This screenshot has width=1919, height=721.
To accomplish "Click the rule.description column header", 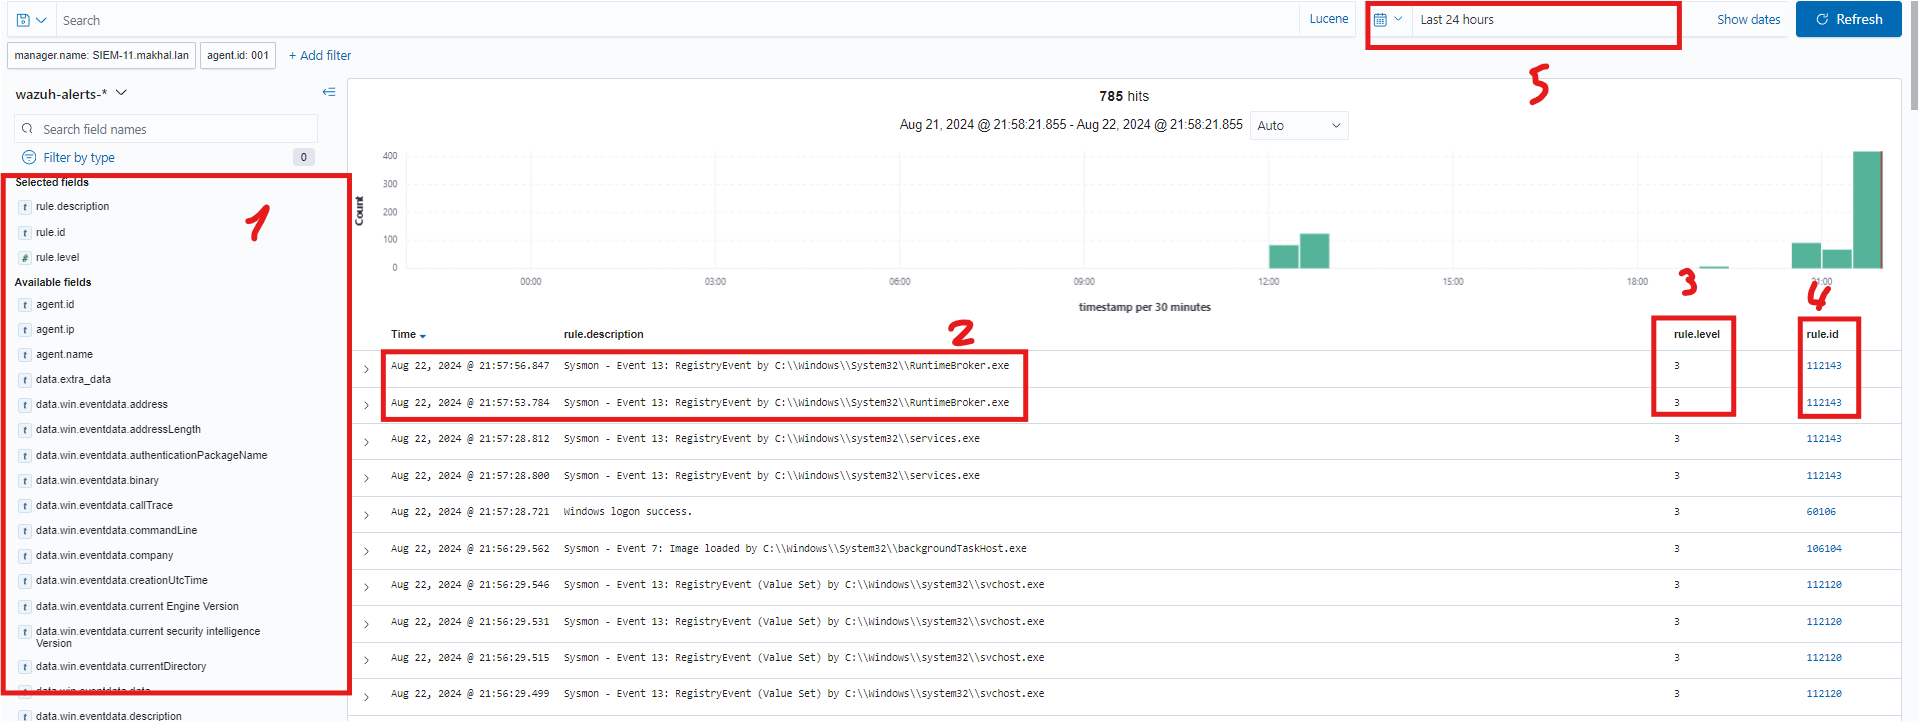I will [x=603, y=335].
